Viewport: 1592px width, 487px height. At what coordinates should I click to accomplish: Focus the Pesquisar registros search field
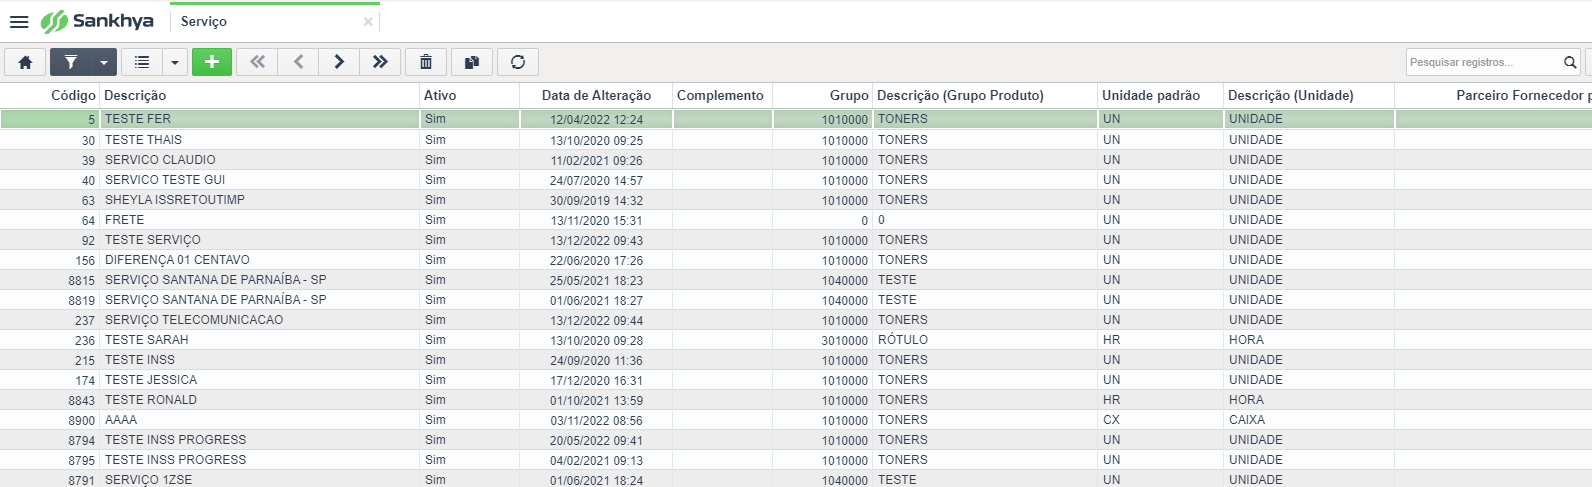1483,62
